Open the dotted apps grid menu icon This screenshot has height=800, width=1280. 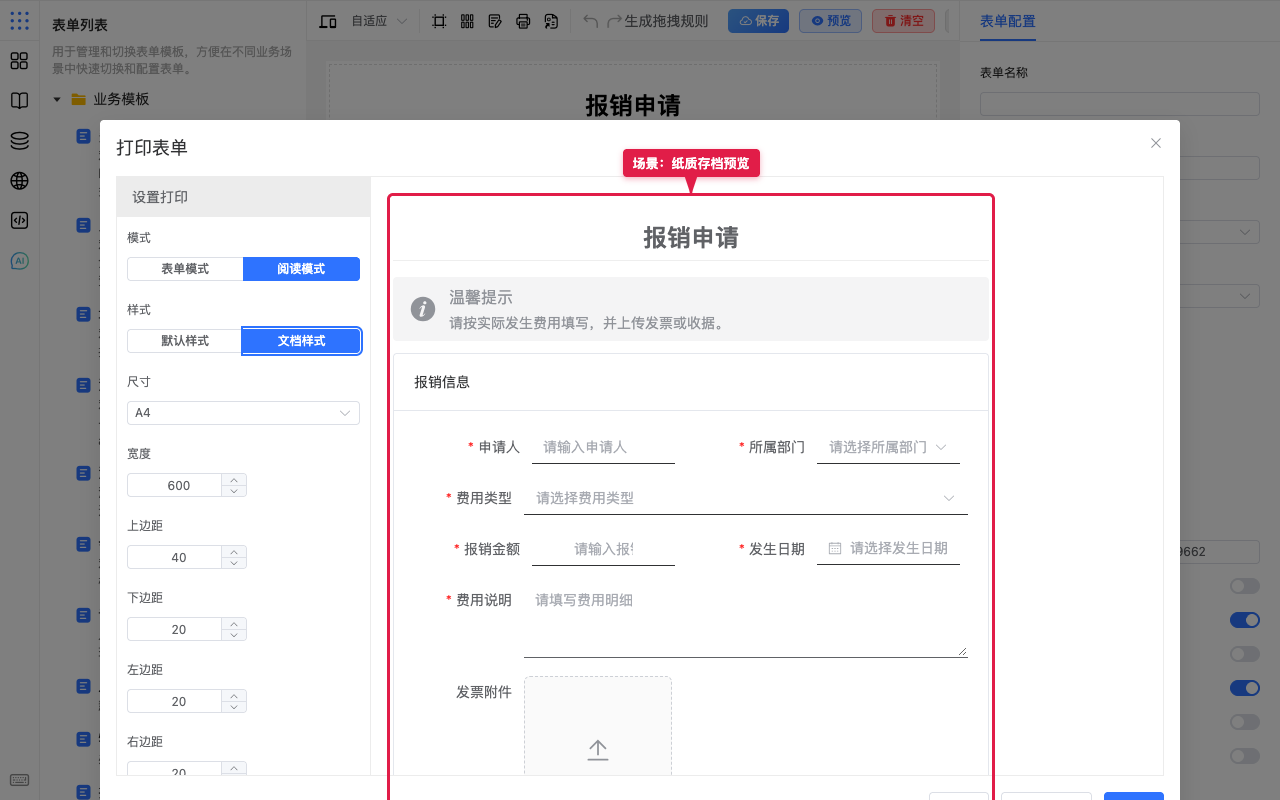[19, 20]
